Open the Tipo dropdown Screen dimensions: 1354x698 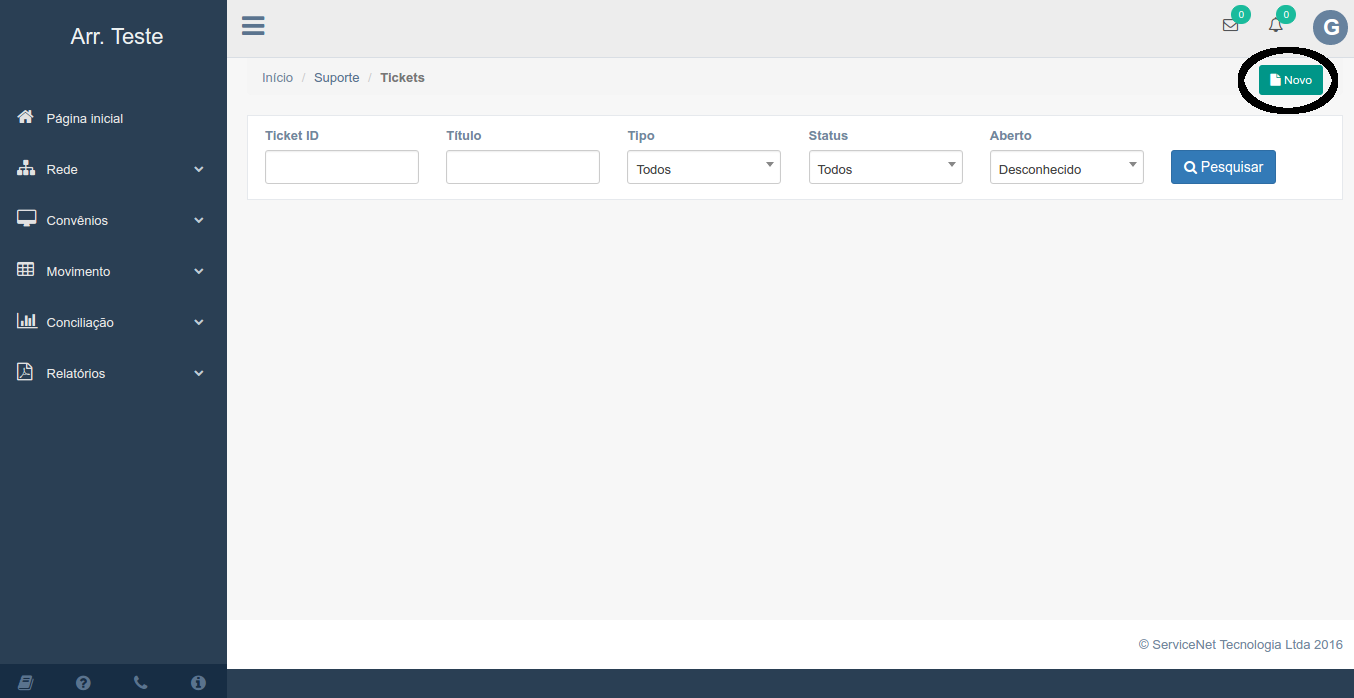point(703,168)
